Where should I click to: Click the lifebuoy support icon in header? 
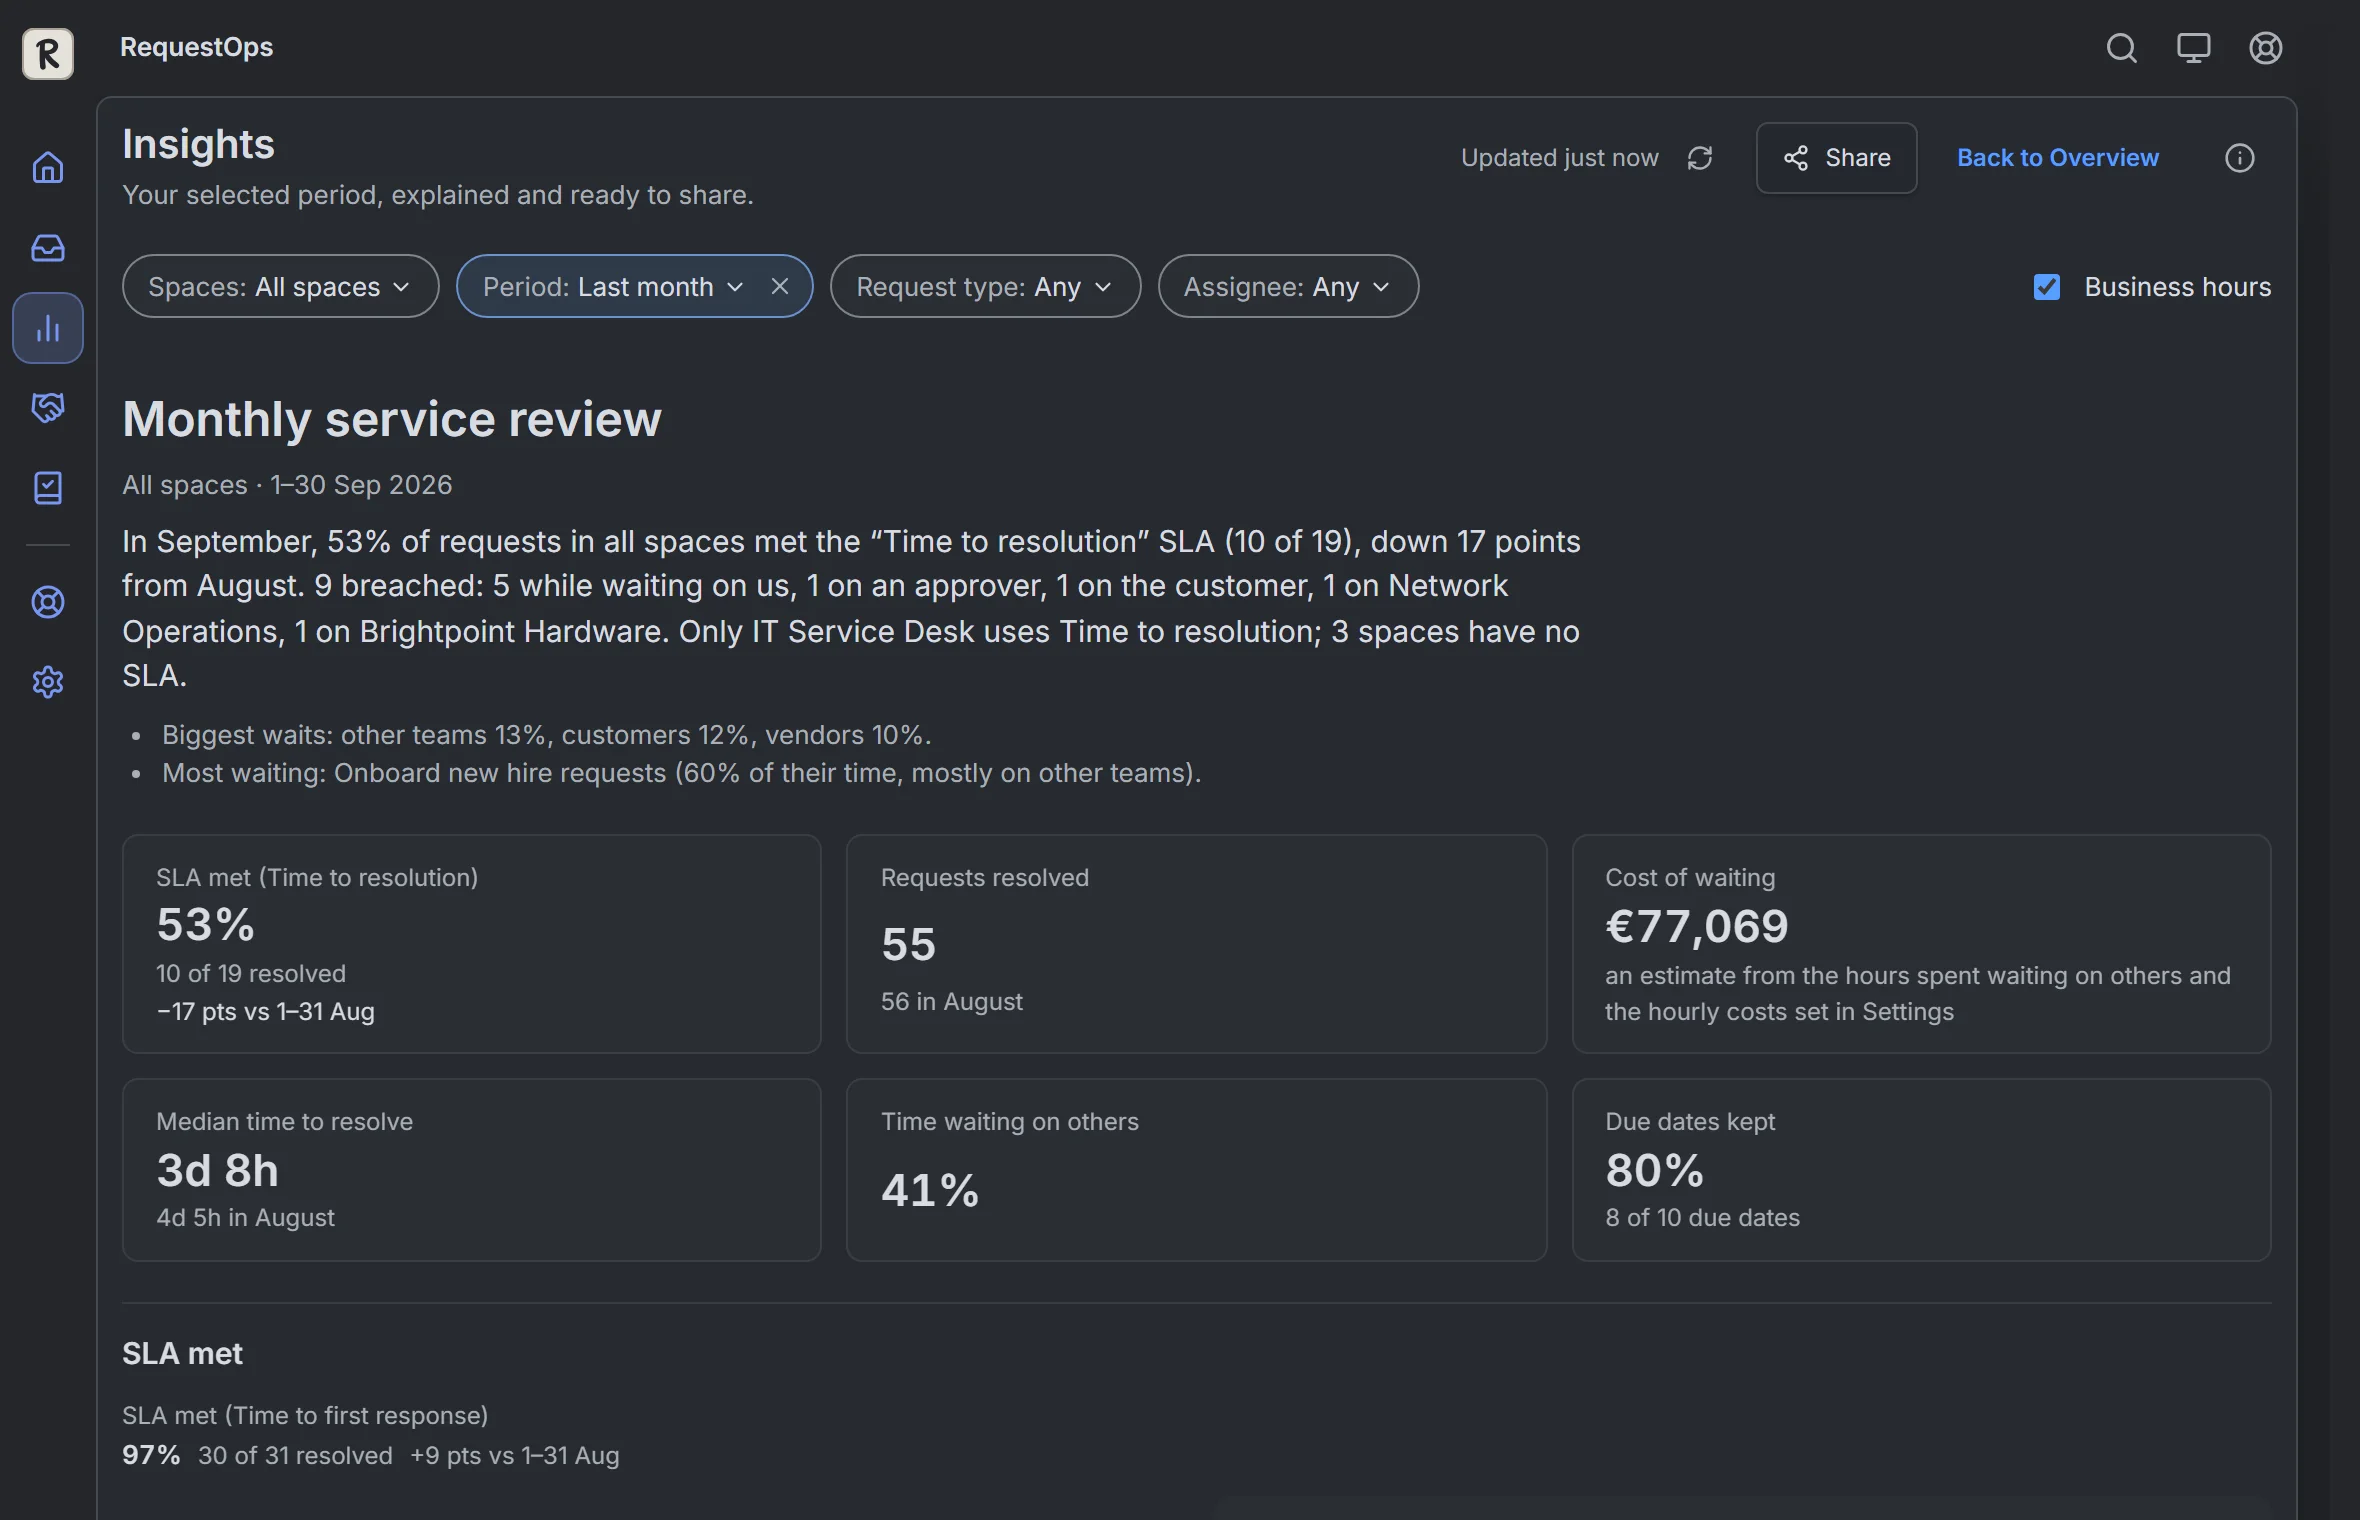point(2265,48)
